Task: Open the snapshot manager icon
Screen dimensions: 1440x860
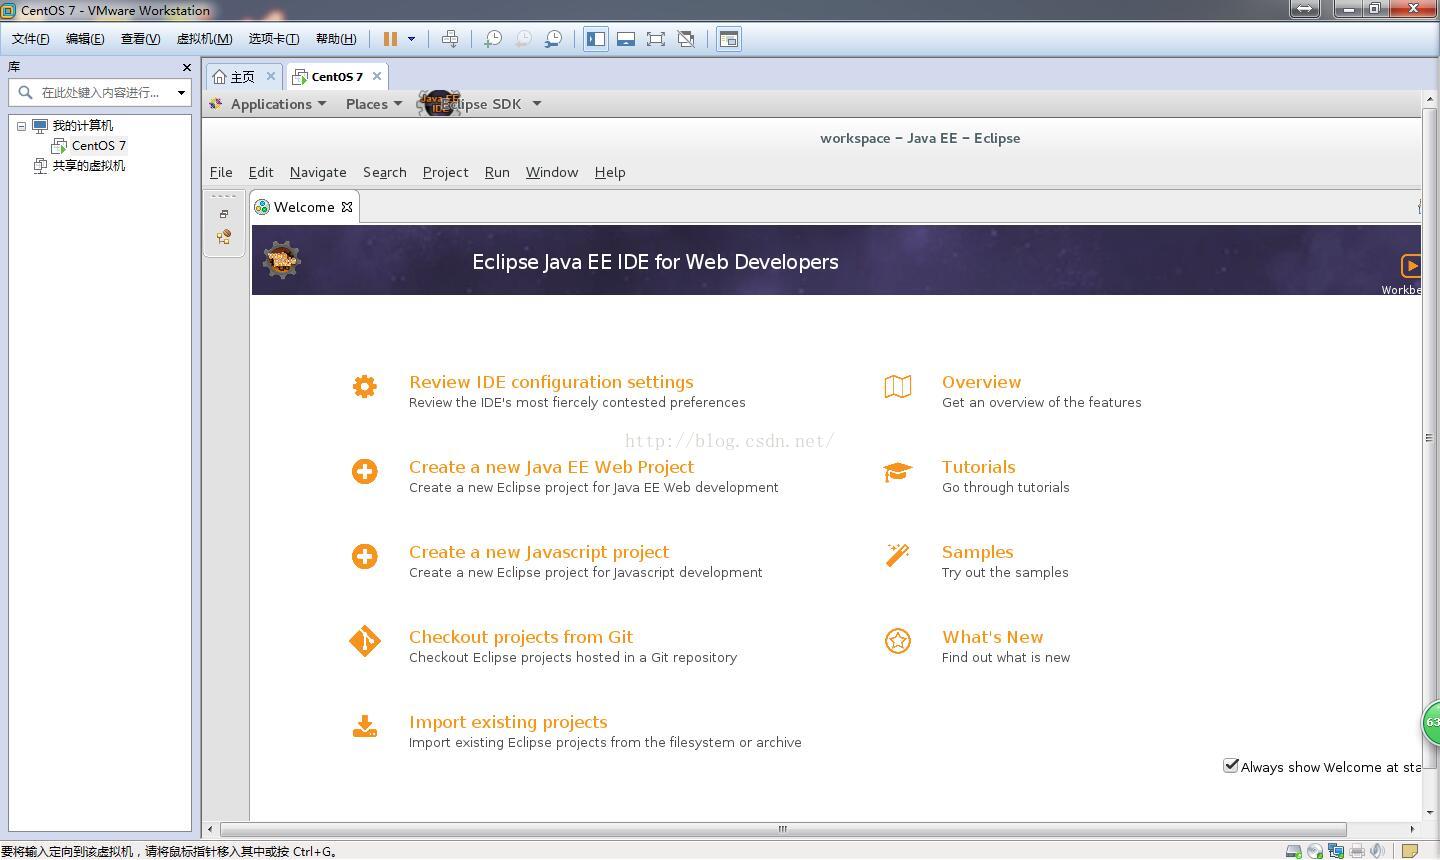Action: [553, 39]
